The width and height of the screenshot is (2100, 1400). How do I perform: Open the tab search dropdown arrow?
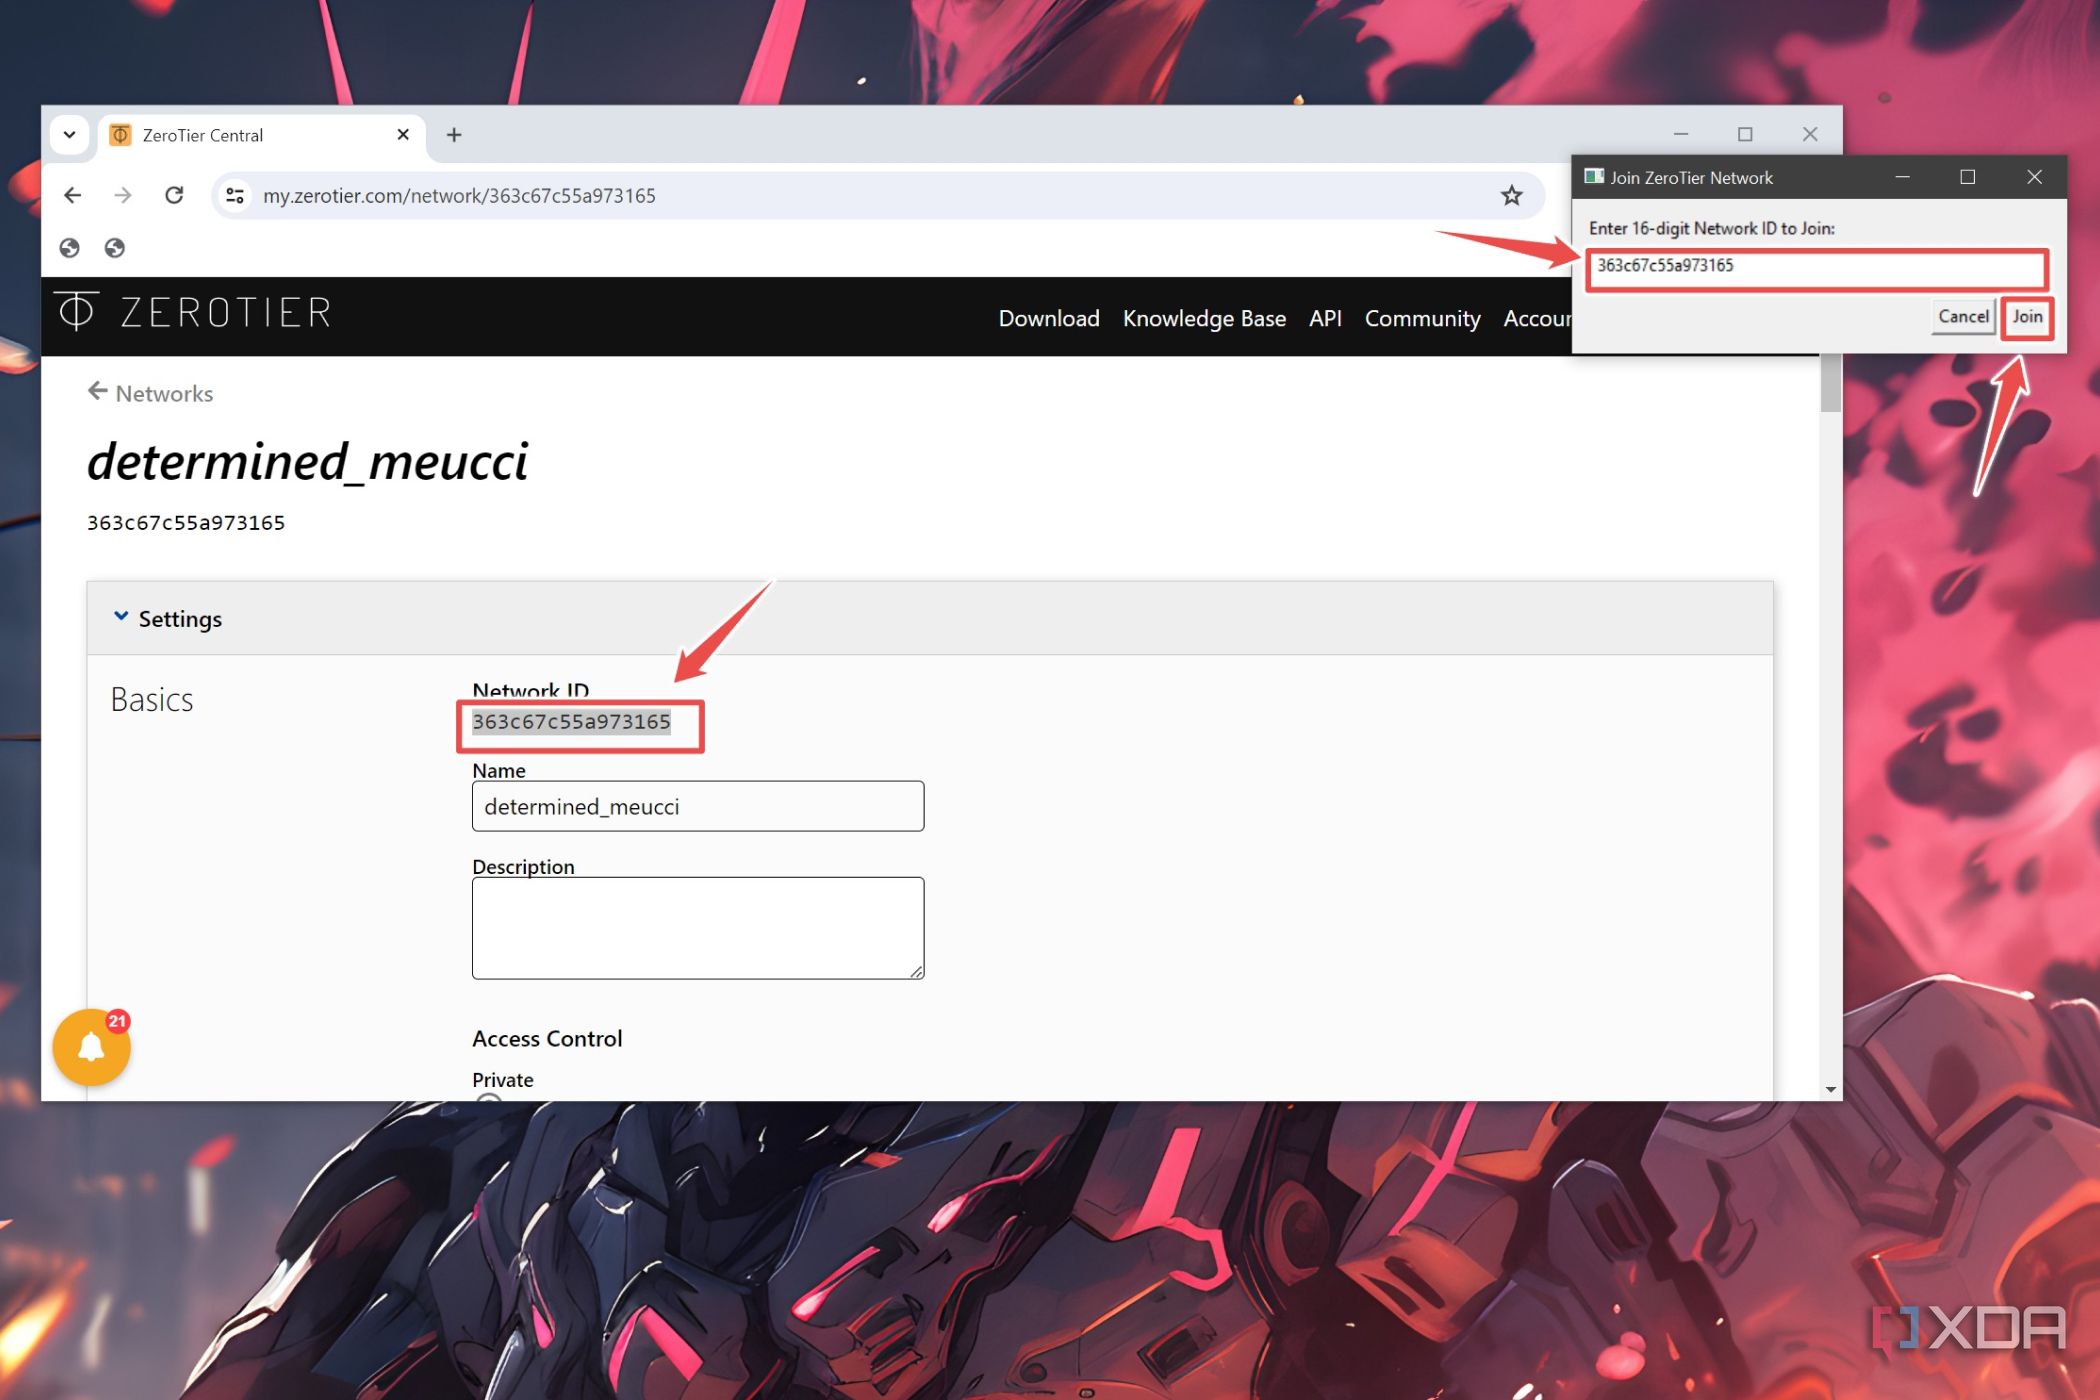coord(70,134)
